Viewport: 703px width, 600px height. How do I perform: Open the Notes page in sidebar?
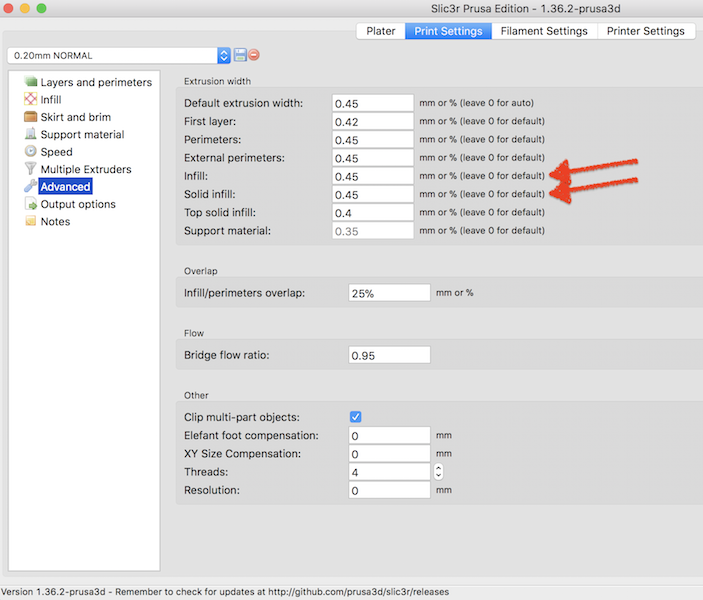(54, 221)
